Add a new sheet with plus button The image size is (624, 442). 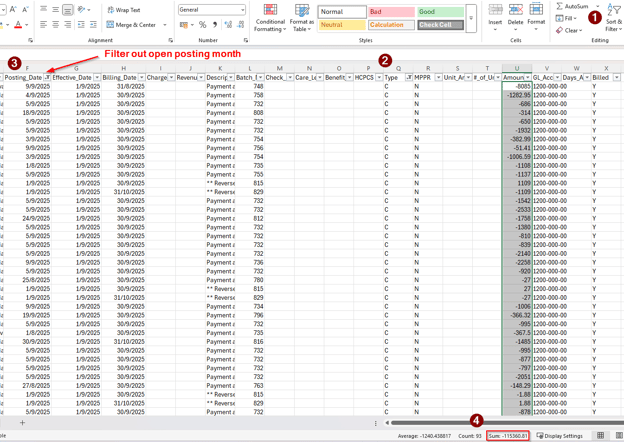coord(22,423)
